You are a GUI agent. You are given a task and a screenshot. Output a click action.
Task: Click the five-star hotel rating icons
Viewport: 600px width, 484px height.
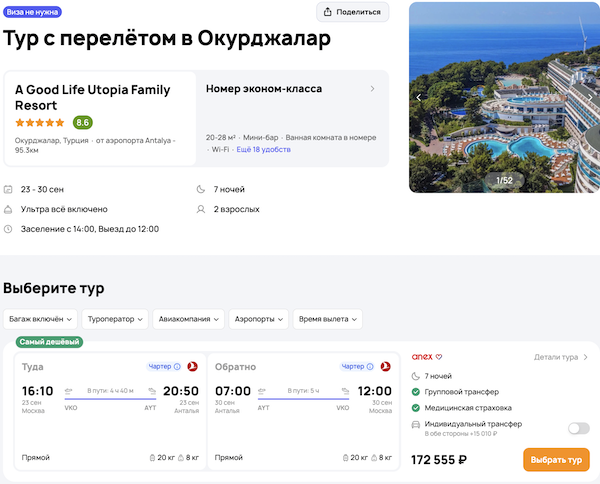[40, 123]
